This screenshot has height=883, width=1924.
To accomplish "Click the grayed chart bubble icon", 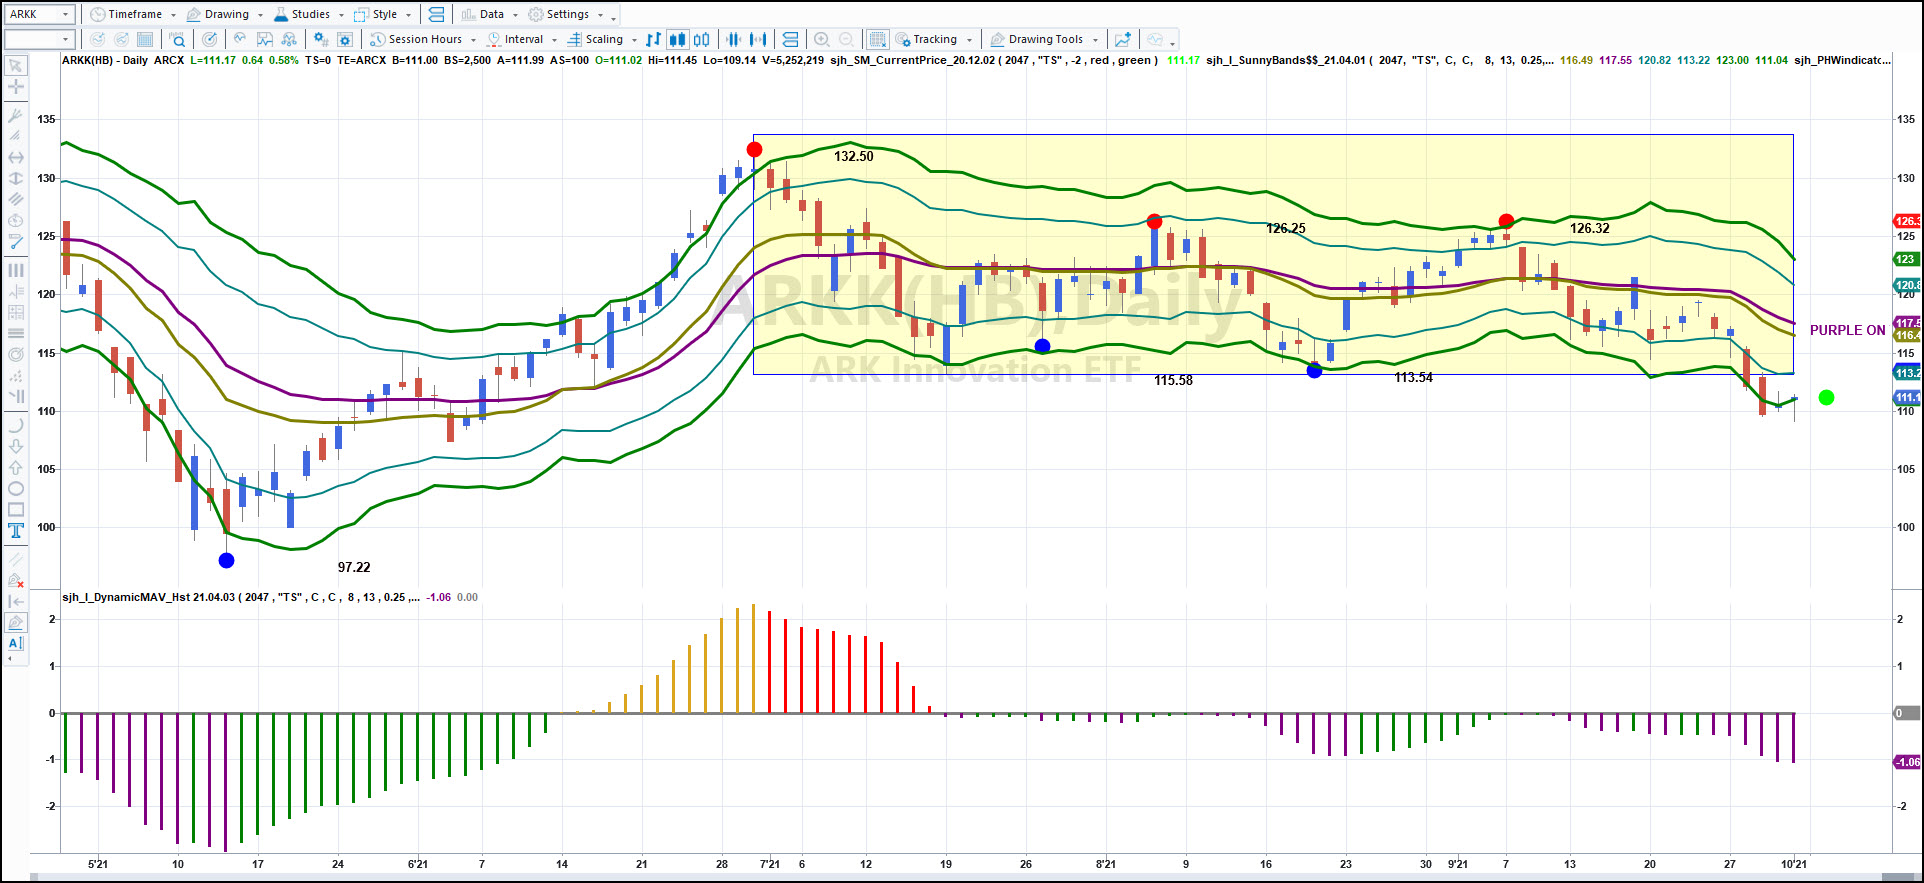I will (1155, 39).
